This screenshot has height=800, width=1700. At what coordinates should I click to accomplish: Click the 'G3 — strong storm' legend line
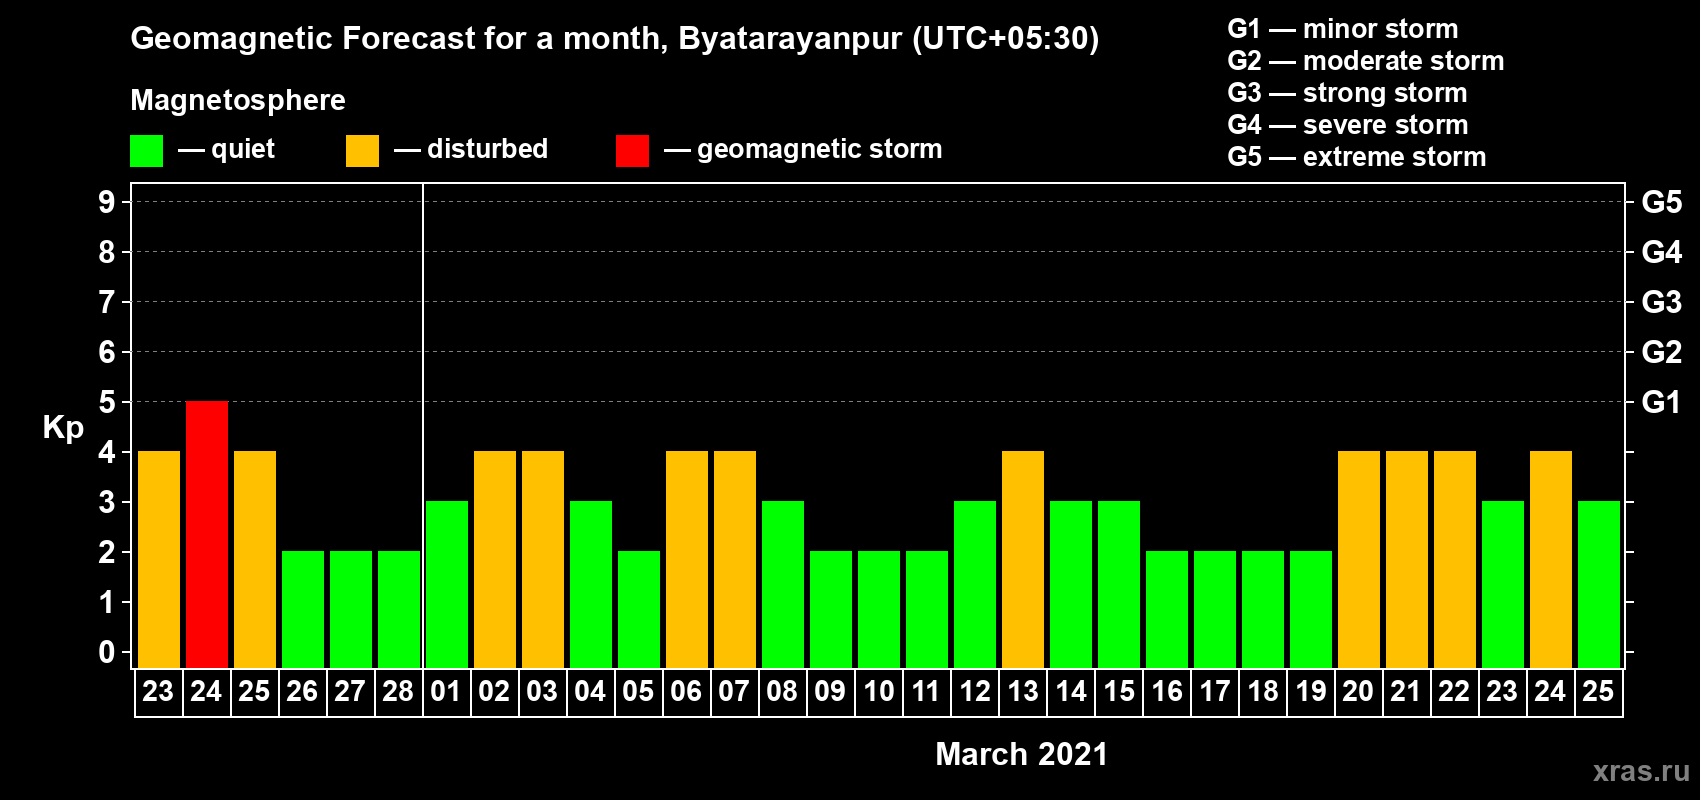click(x=1347, y=93)
